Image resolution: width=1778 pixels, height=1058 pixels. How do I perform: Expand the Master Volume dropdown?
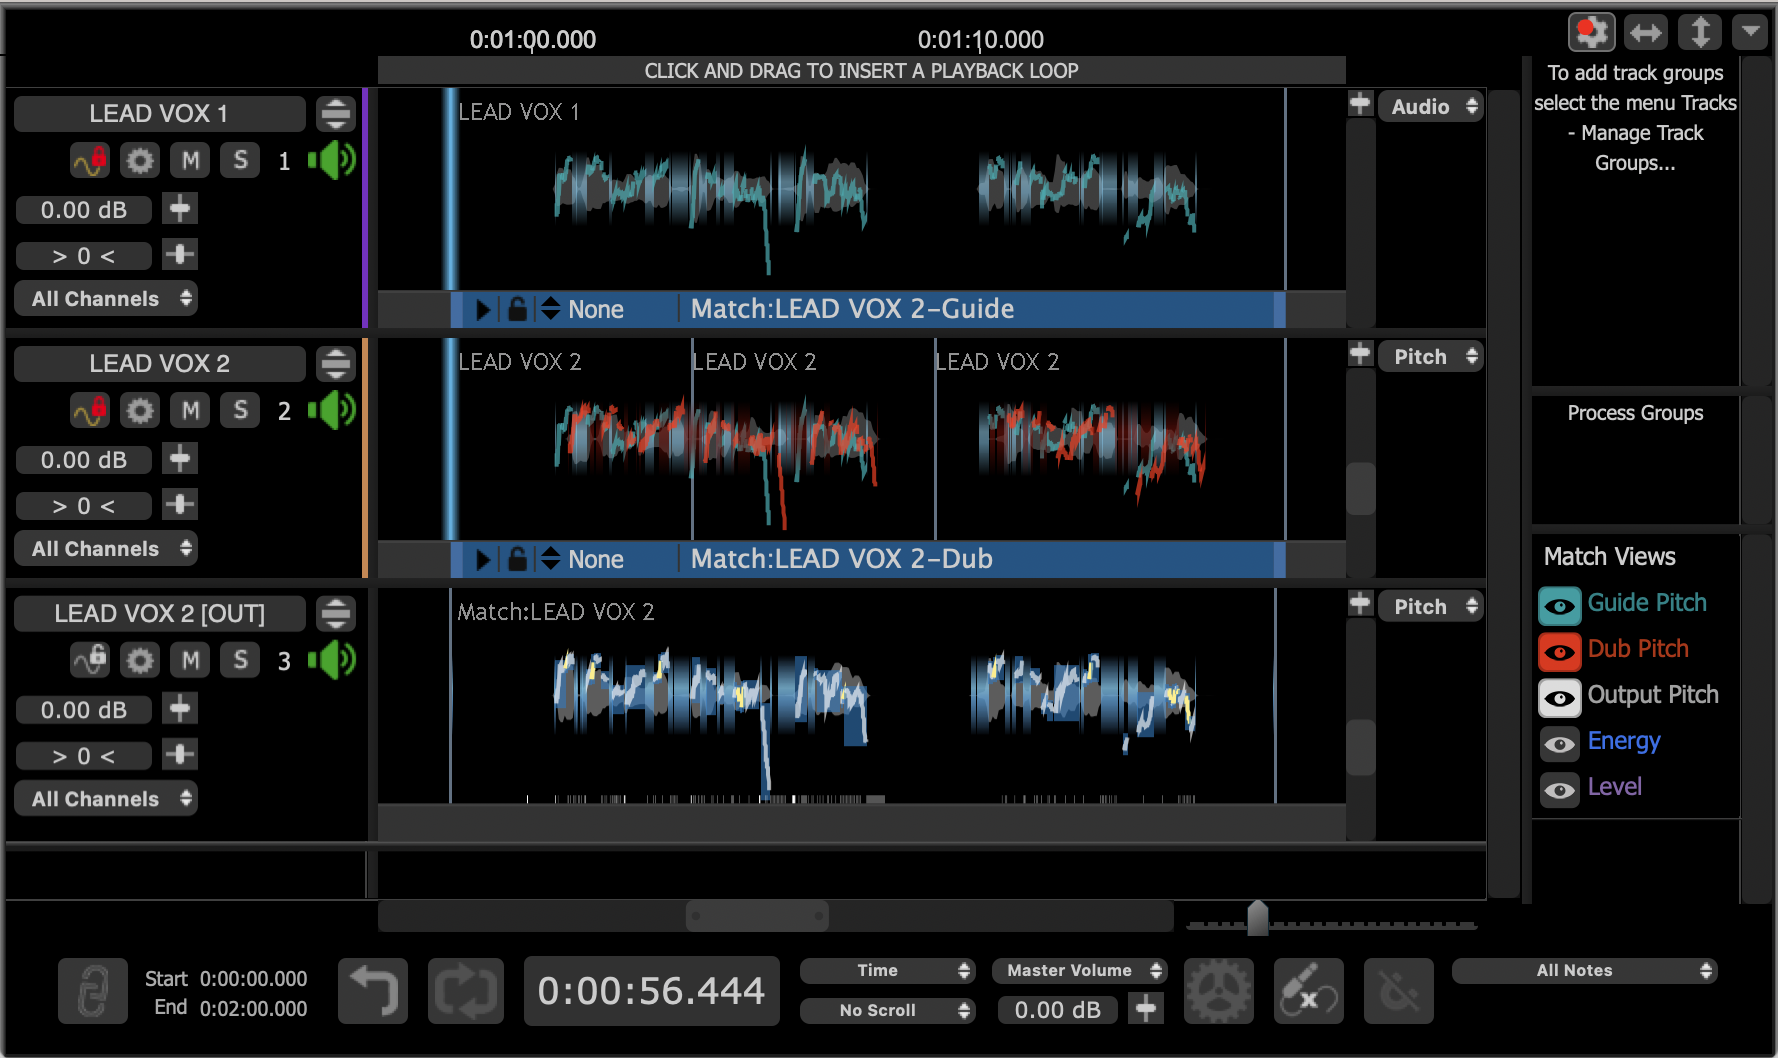[1078, 970]
